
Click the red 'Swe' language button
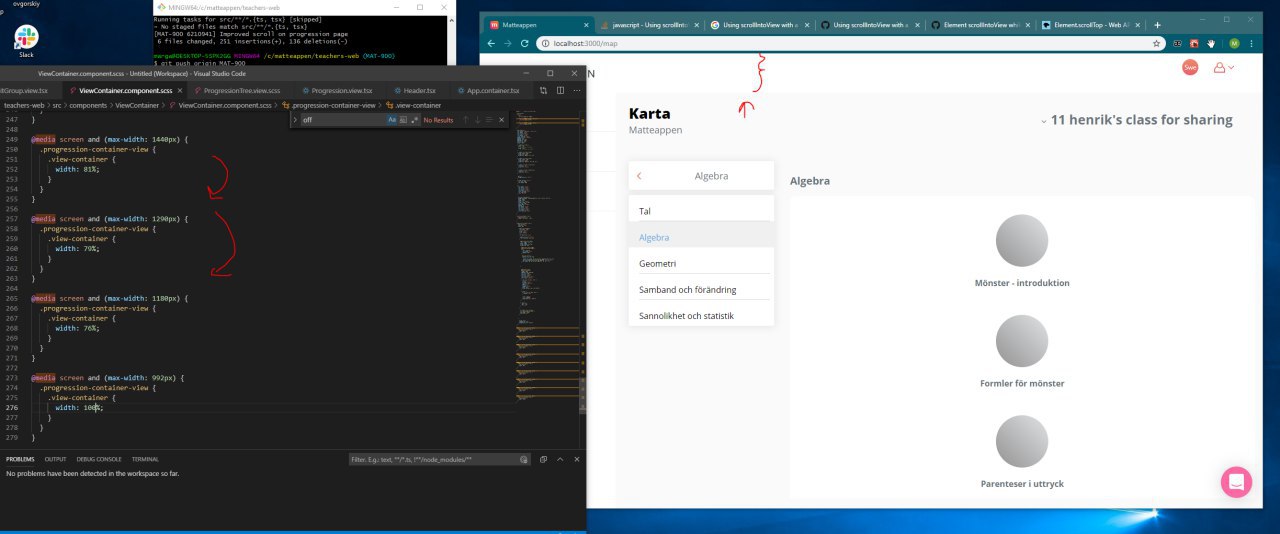tap(1190, 67)
